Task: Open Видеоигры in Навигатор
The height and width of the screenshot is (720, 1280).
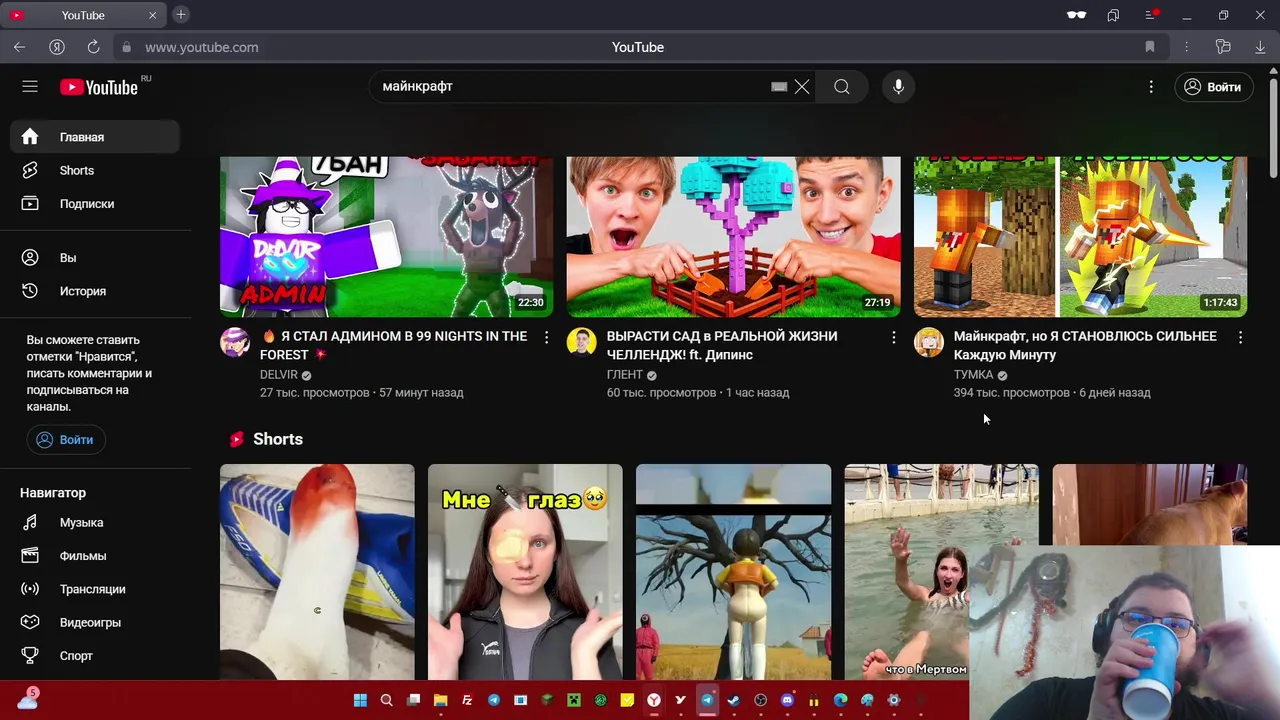Action: click(95, 622)
